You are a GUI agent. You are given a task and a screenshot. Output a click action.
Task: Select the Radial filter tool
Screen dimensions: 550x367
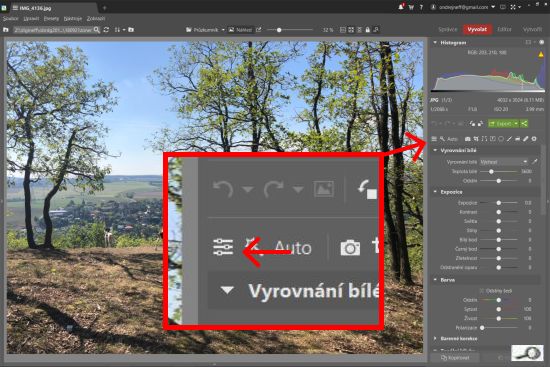(501, 139)
